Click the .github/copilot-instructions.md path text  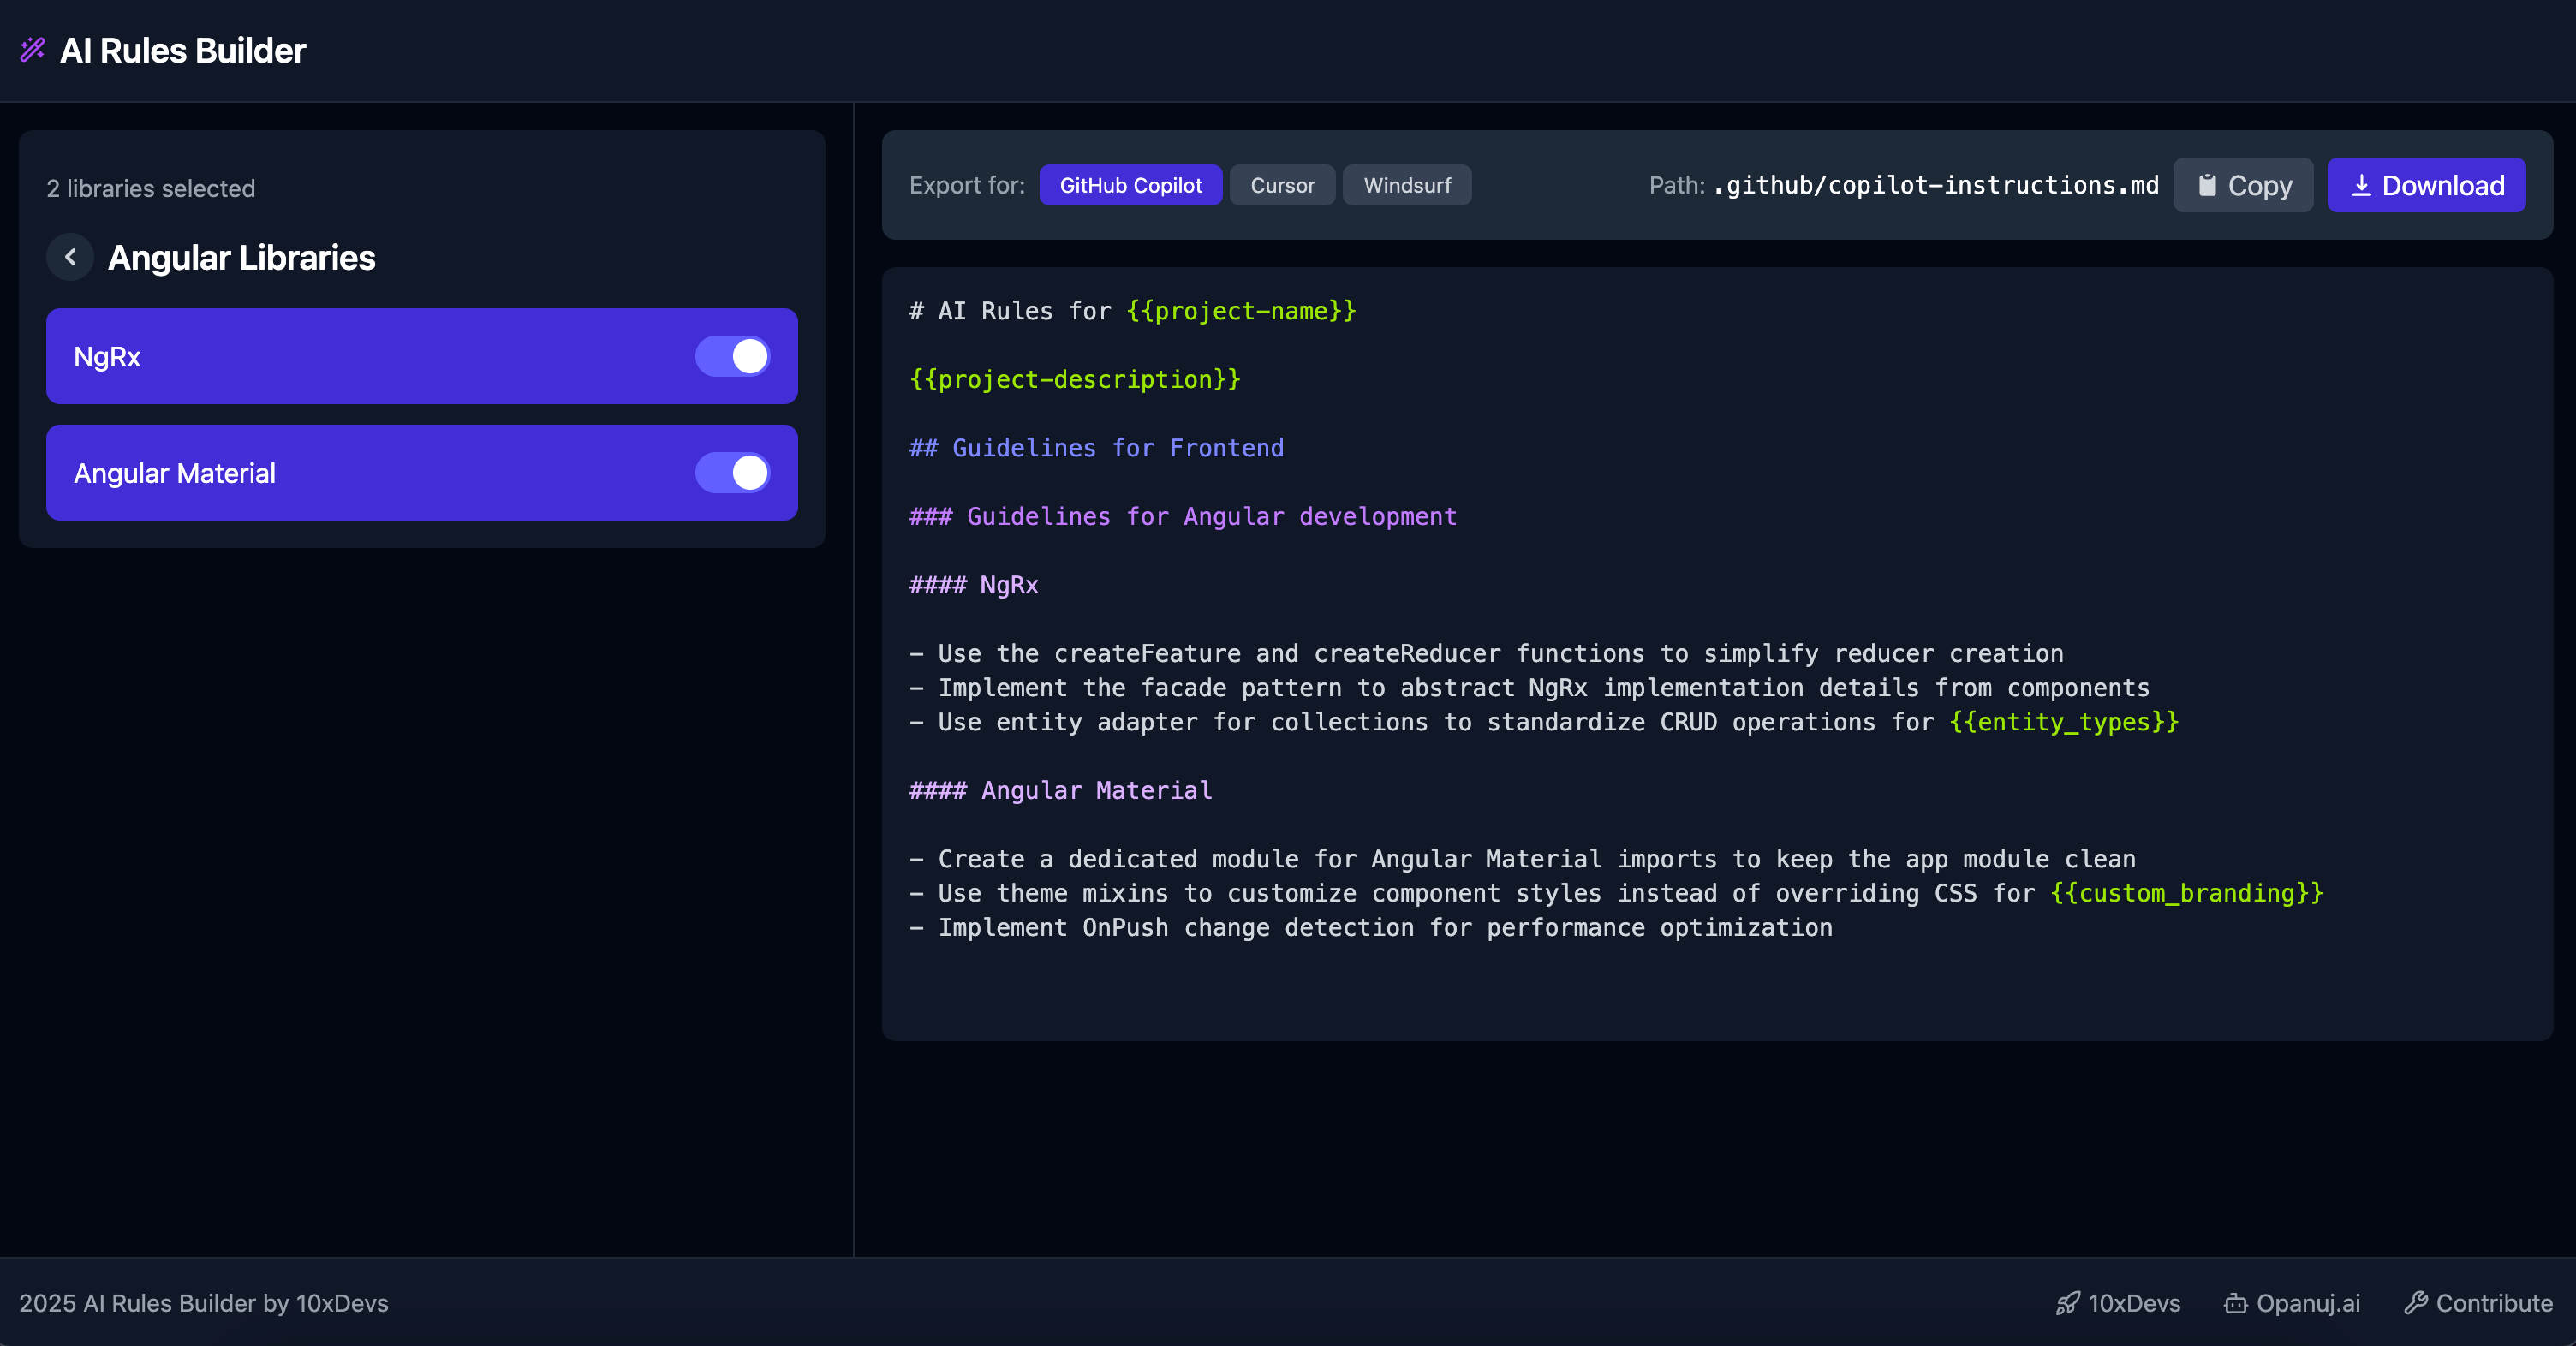point(1935,185)
